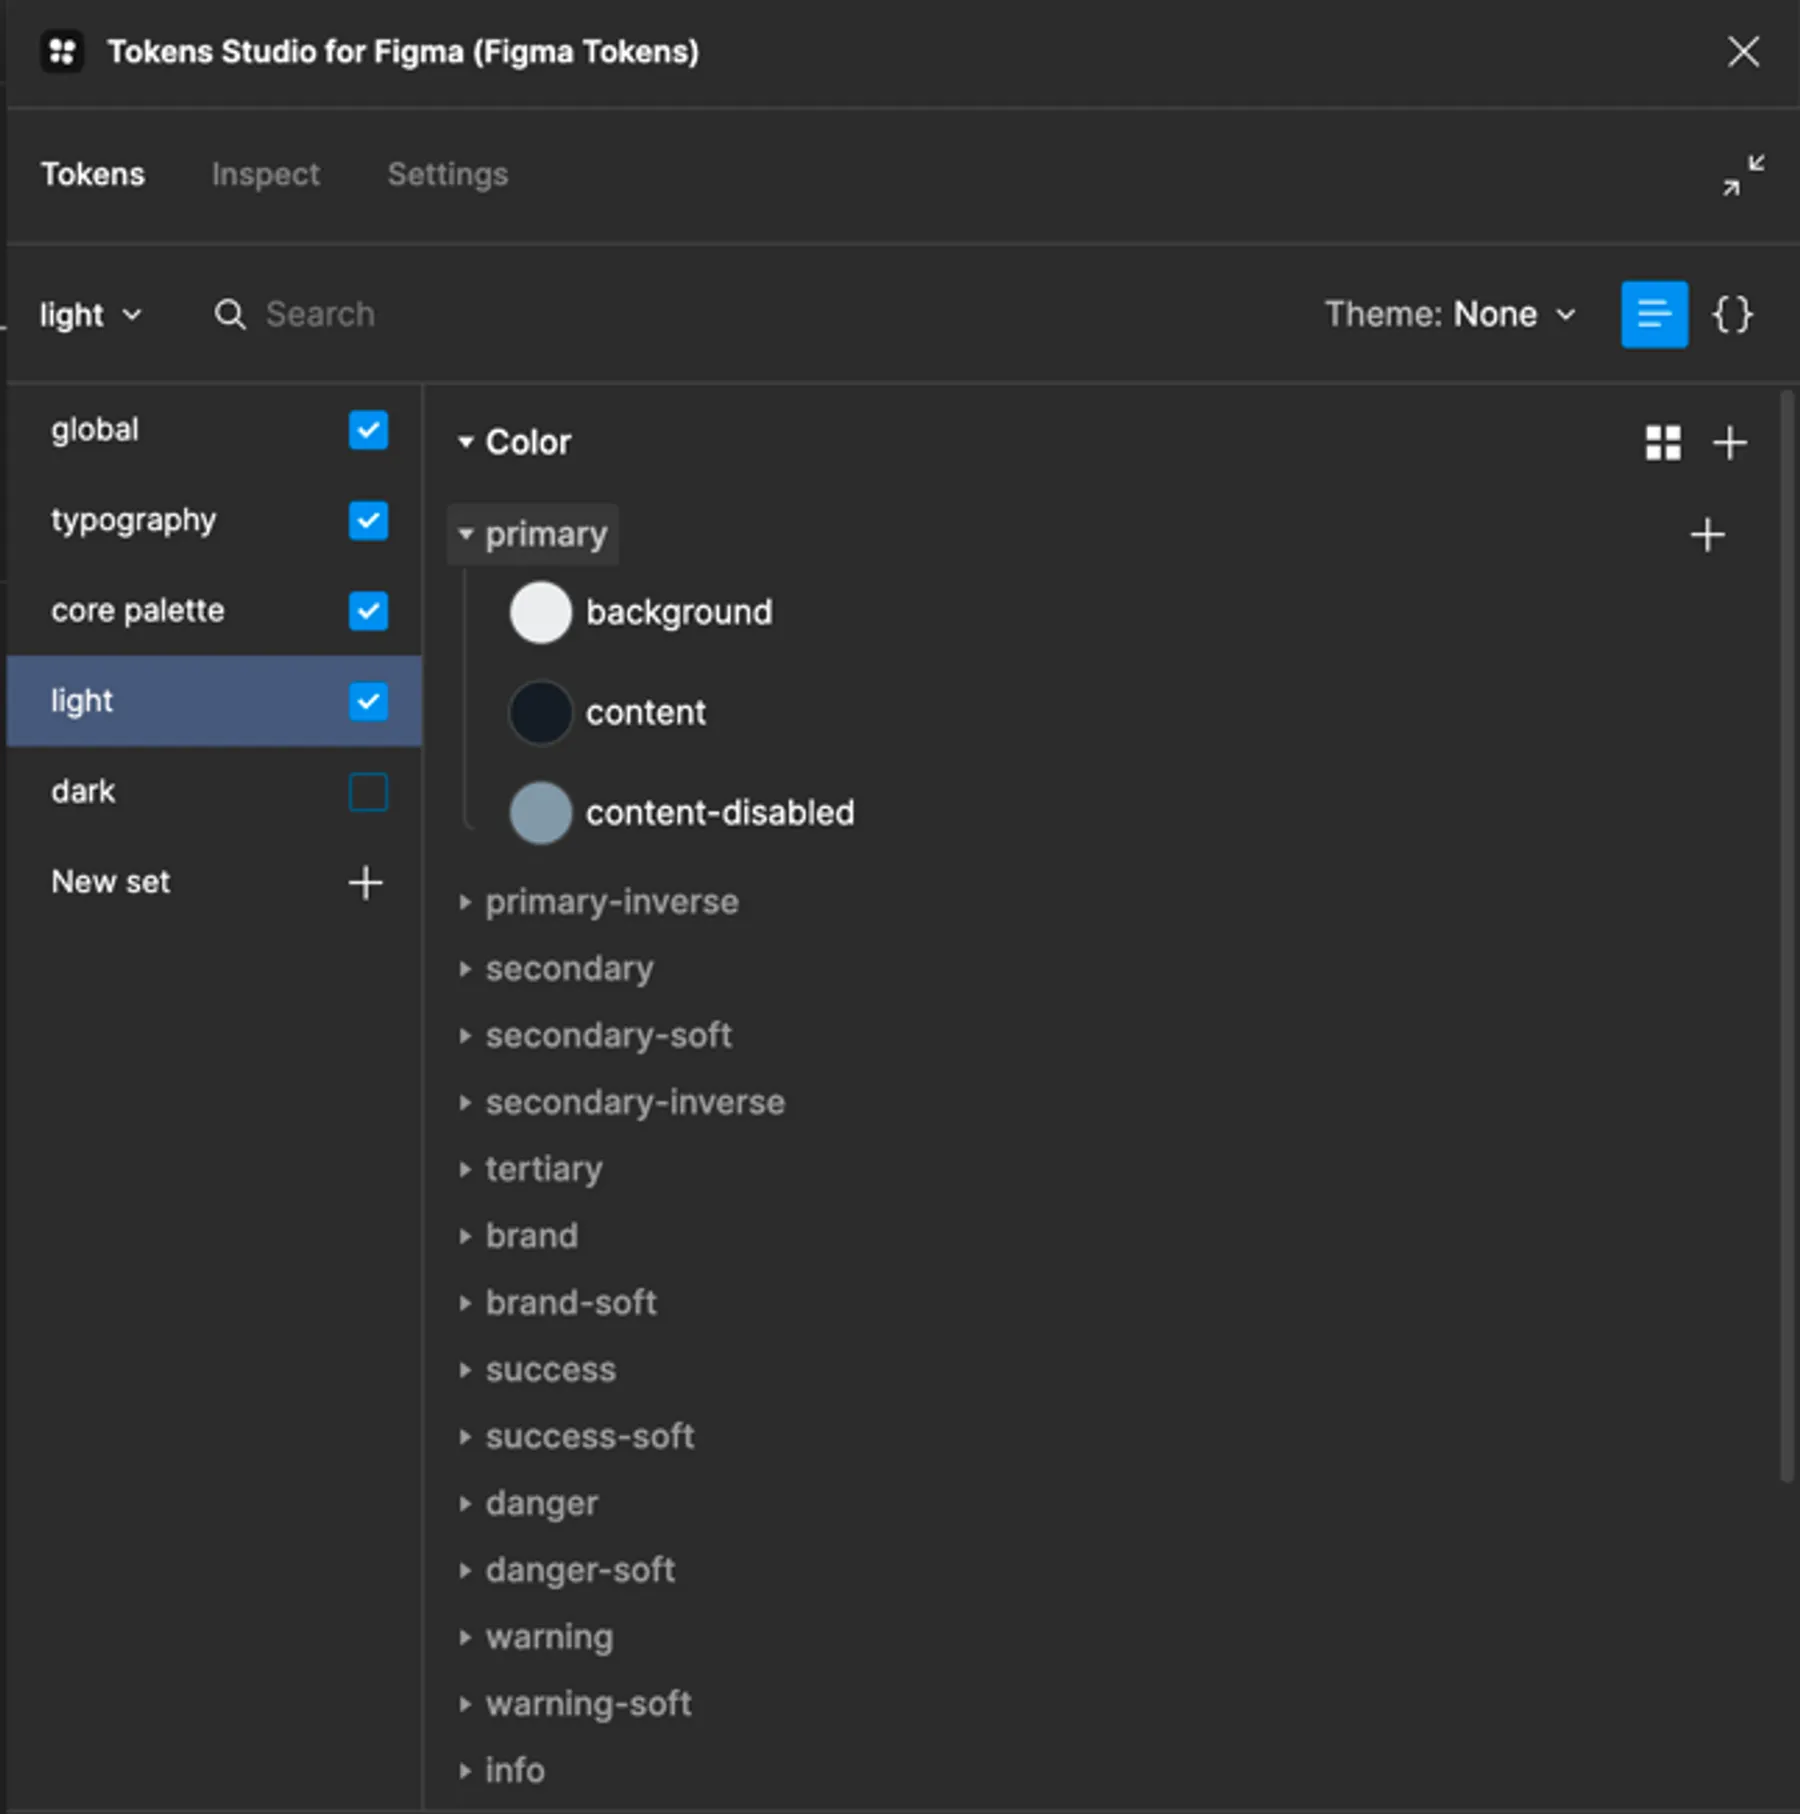Collapse the plugin window with arrows icon

point(1743,175)
